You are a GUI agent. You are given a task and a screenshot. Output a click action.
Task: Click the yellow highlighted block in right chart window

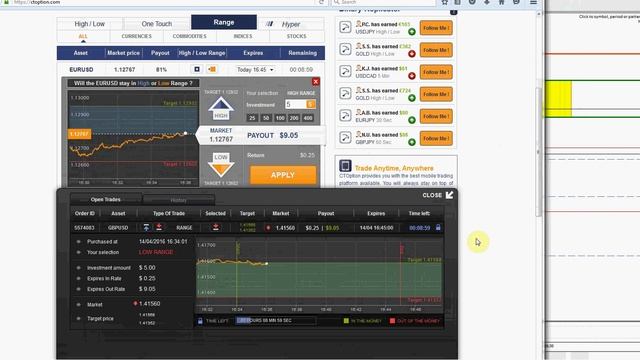point(558,99)
